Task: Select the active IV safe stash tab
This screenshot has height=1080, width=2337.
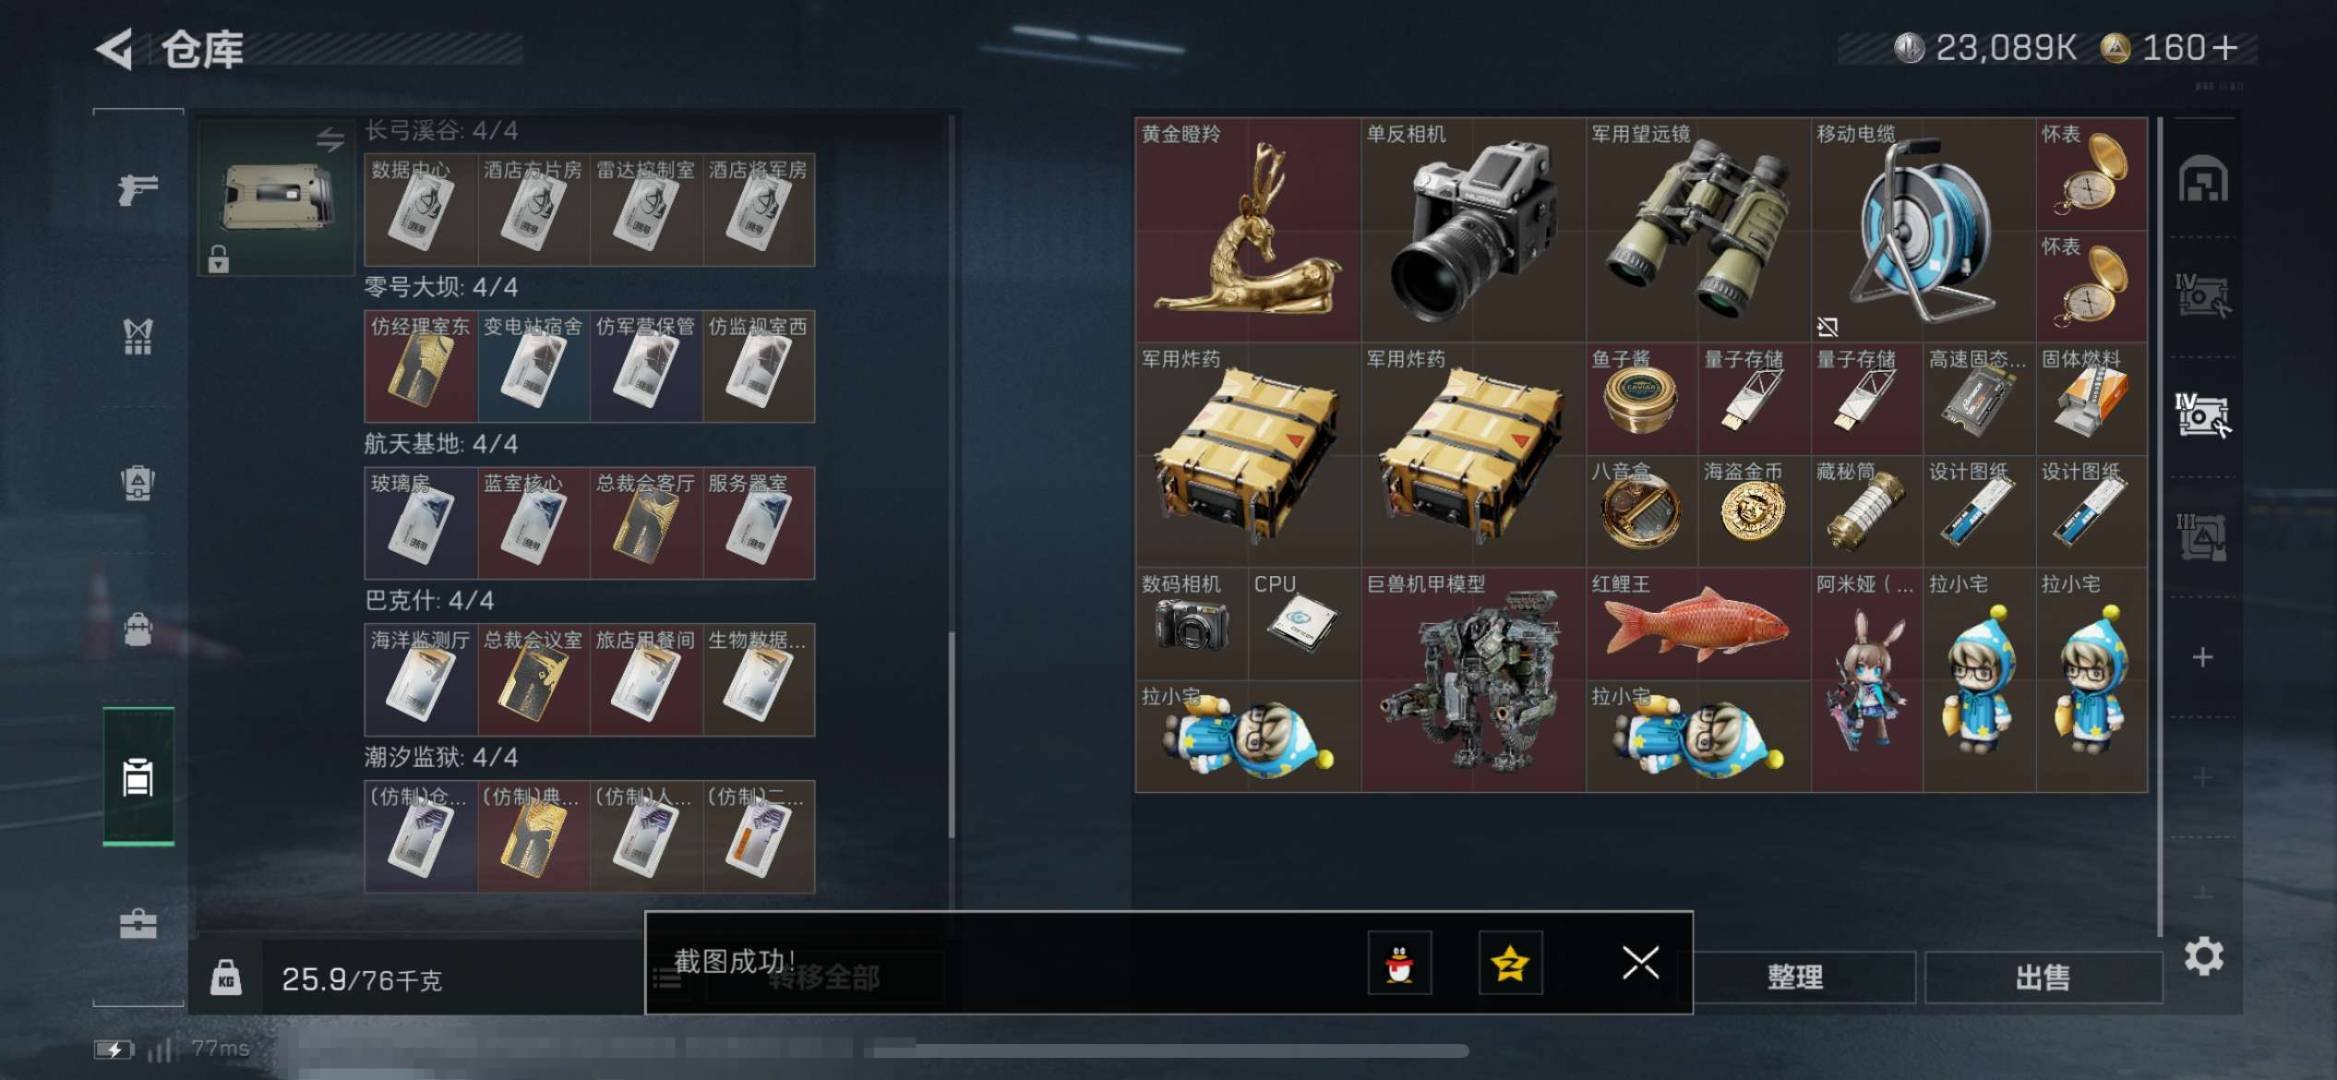Action: tap(2202, 415)
